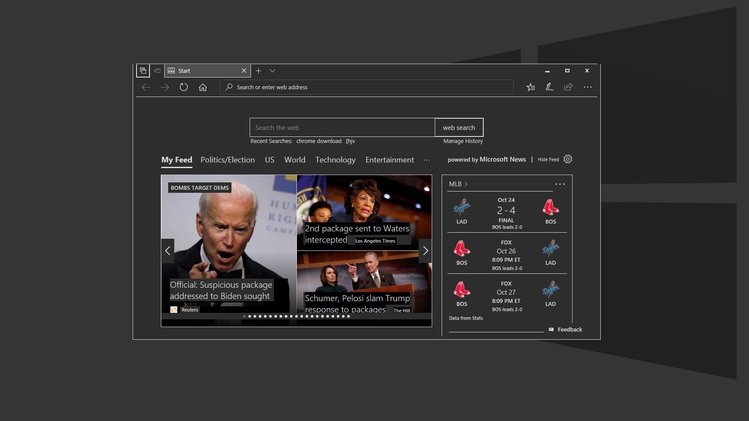
Task: Go back with the back arrow
Action: click(146, 87)
